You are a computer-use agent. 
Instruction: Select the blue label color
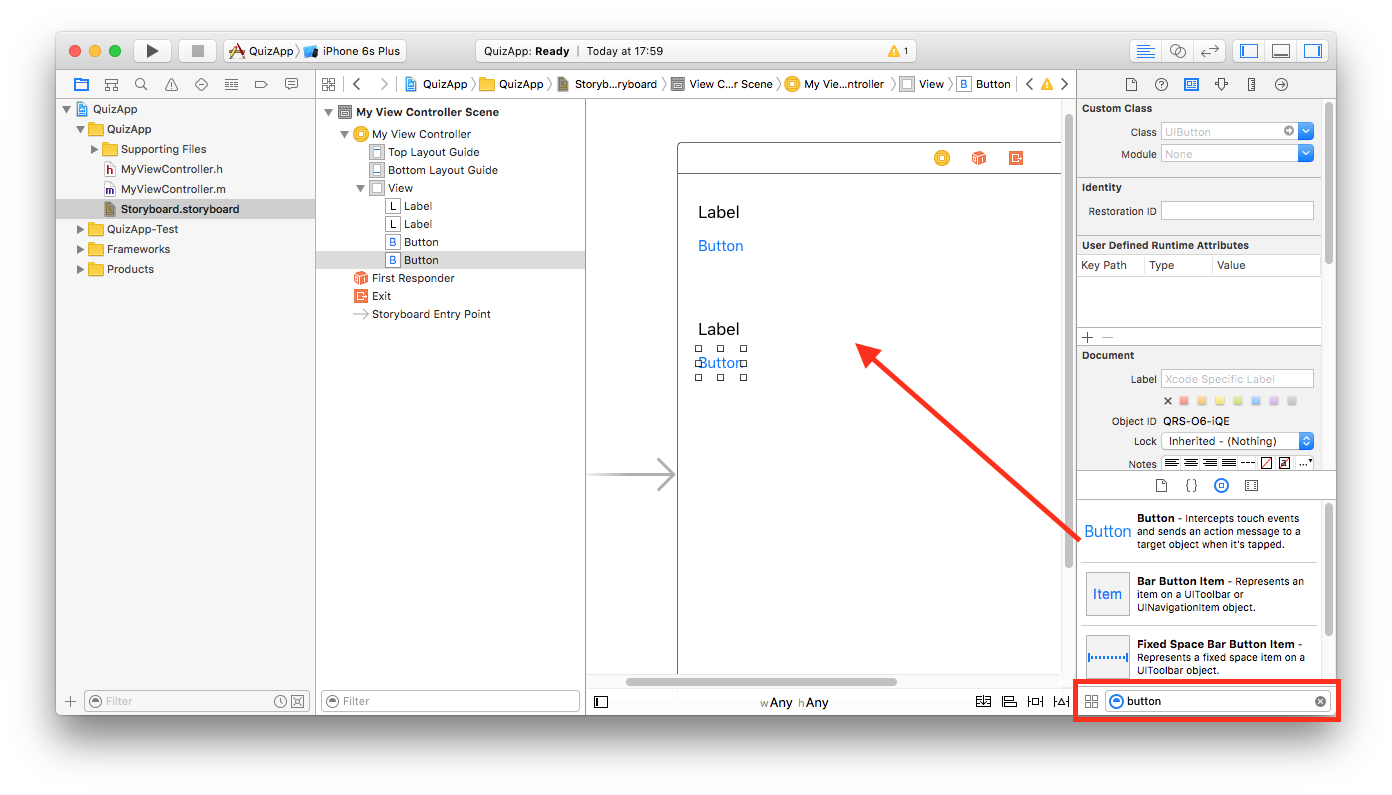point(1256,401)
